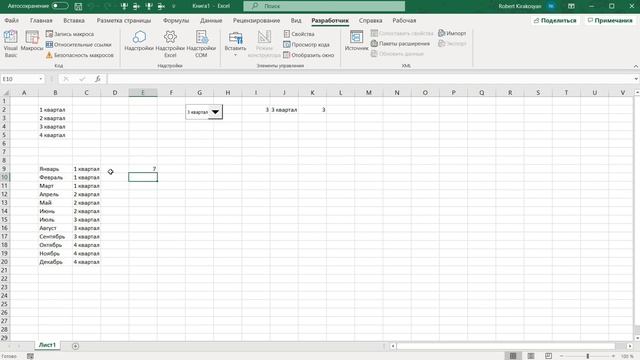Viewport: 640px width, 360px height.
Task: Open XML Expansion Packs
Action: tap(400, 43)
